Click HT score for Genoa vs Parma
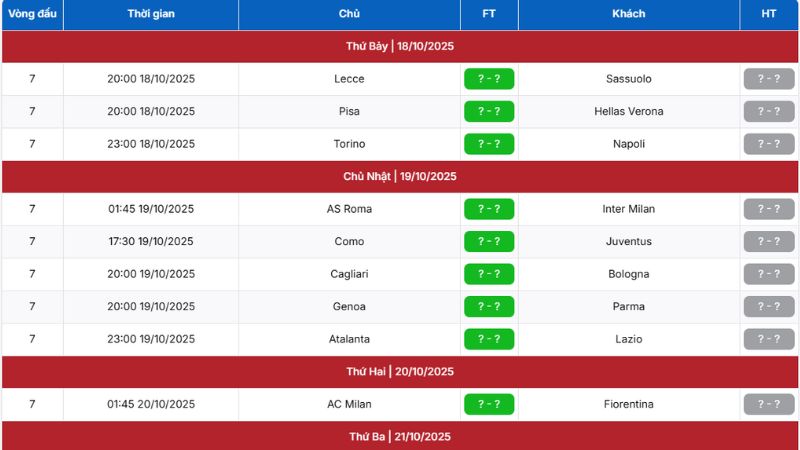This screenshot has width=800, height=450. [768, 306]
